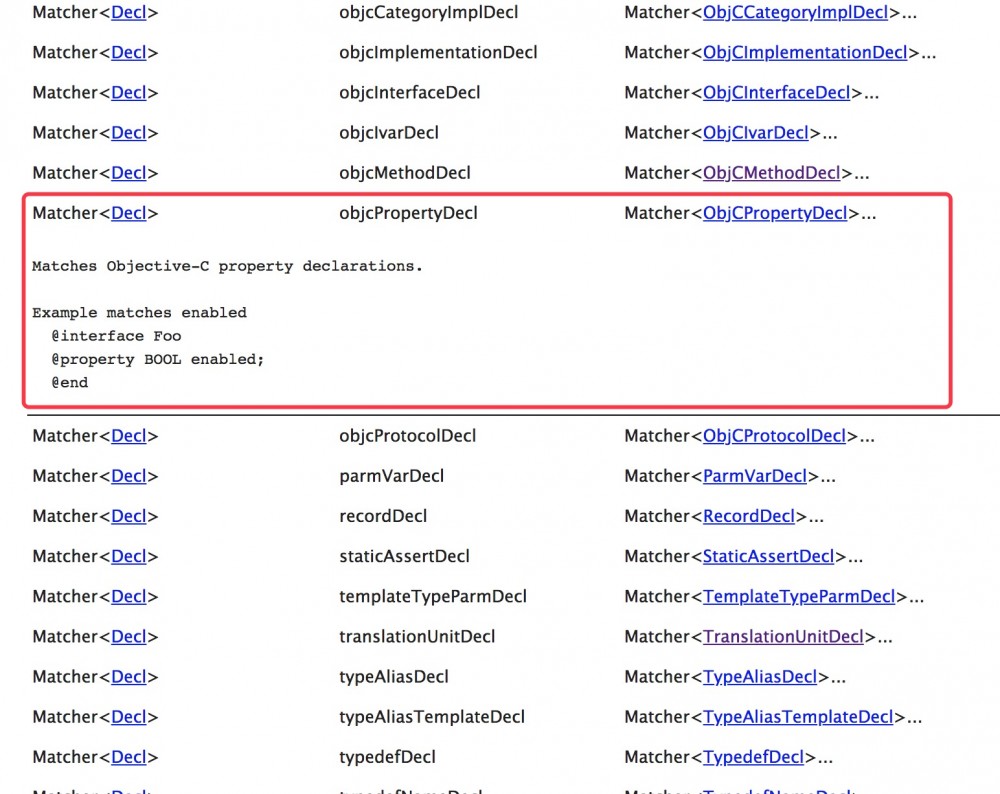Click the 'Example matches enabled' line

(x=139, y=313)
